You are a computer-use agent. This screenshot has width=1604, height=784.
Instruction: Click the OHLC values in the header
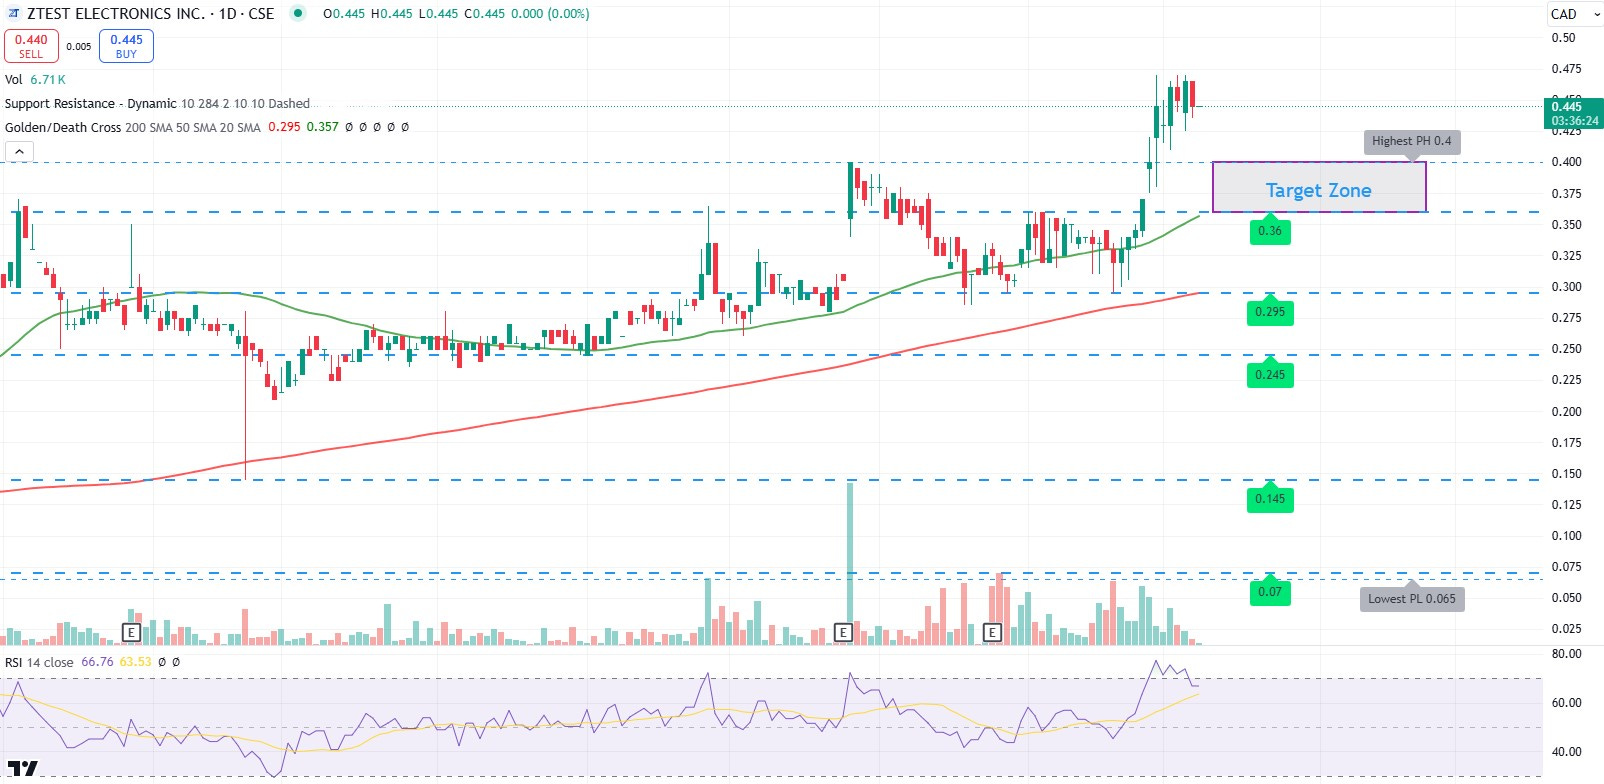coord(456,14)
